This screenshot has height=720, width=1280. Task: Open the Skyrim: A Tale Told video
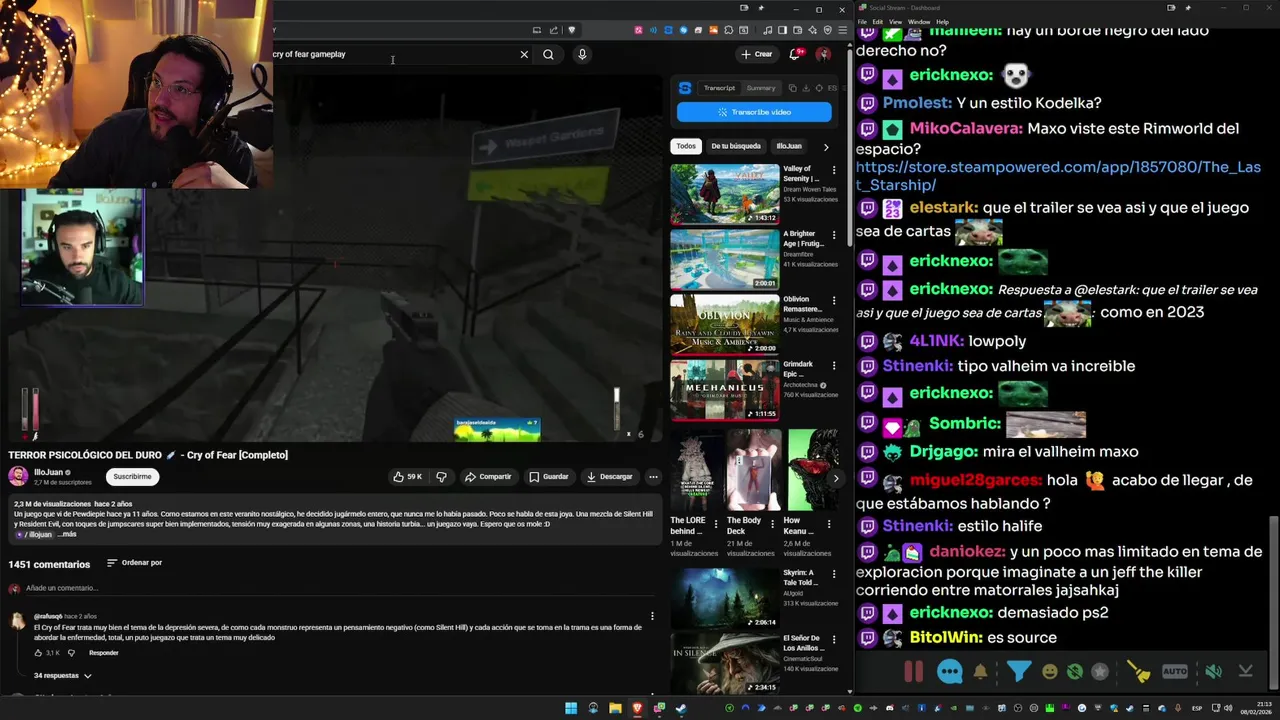coord(724,598)
